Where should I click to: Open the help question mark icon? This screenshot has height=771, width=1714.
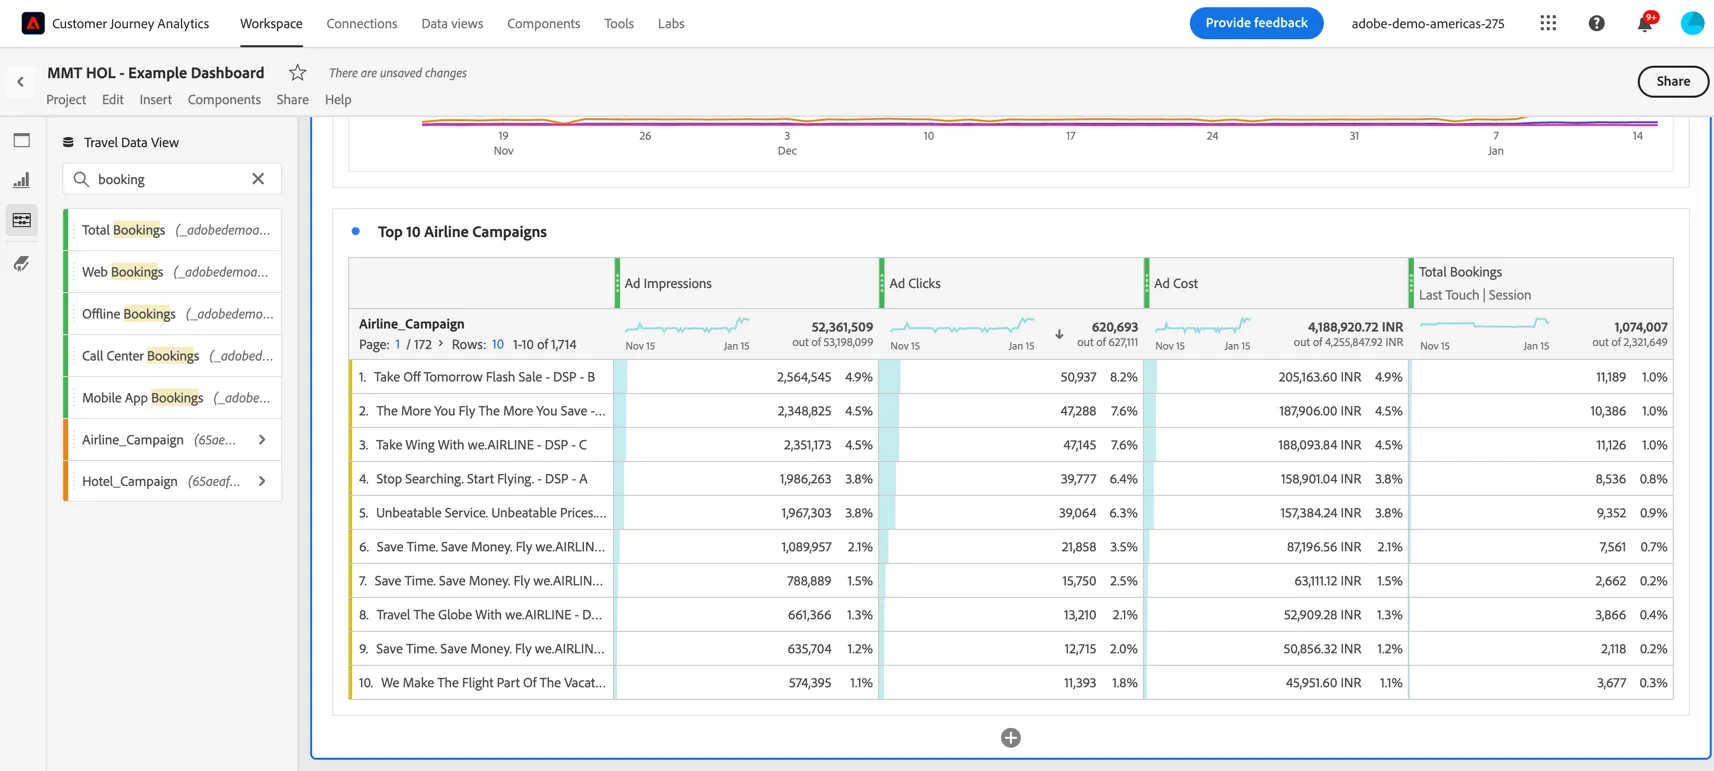1596,23
